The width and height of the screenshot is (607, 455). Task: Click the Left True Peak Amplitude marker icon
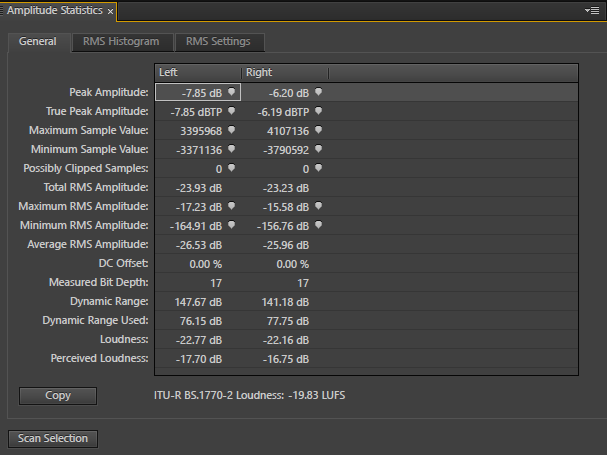(231, 111)
